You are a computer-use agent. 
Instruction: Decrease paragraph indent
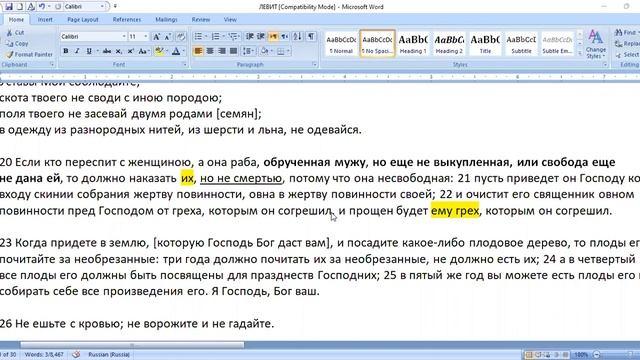(250, 37)
